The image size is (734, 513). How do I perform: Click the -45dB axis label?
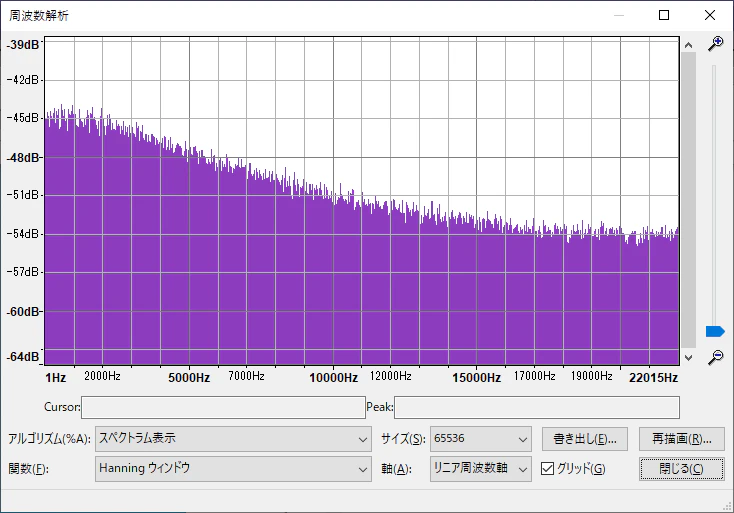click(x=23, y=117)
